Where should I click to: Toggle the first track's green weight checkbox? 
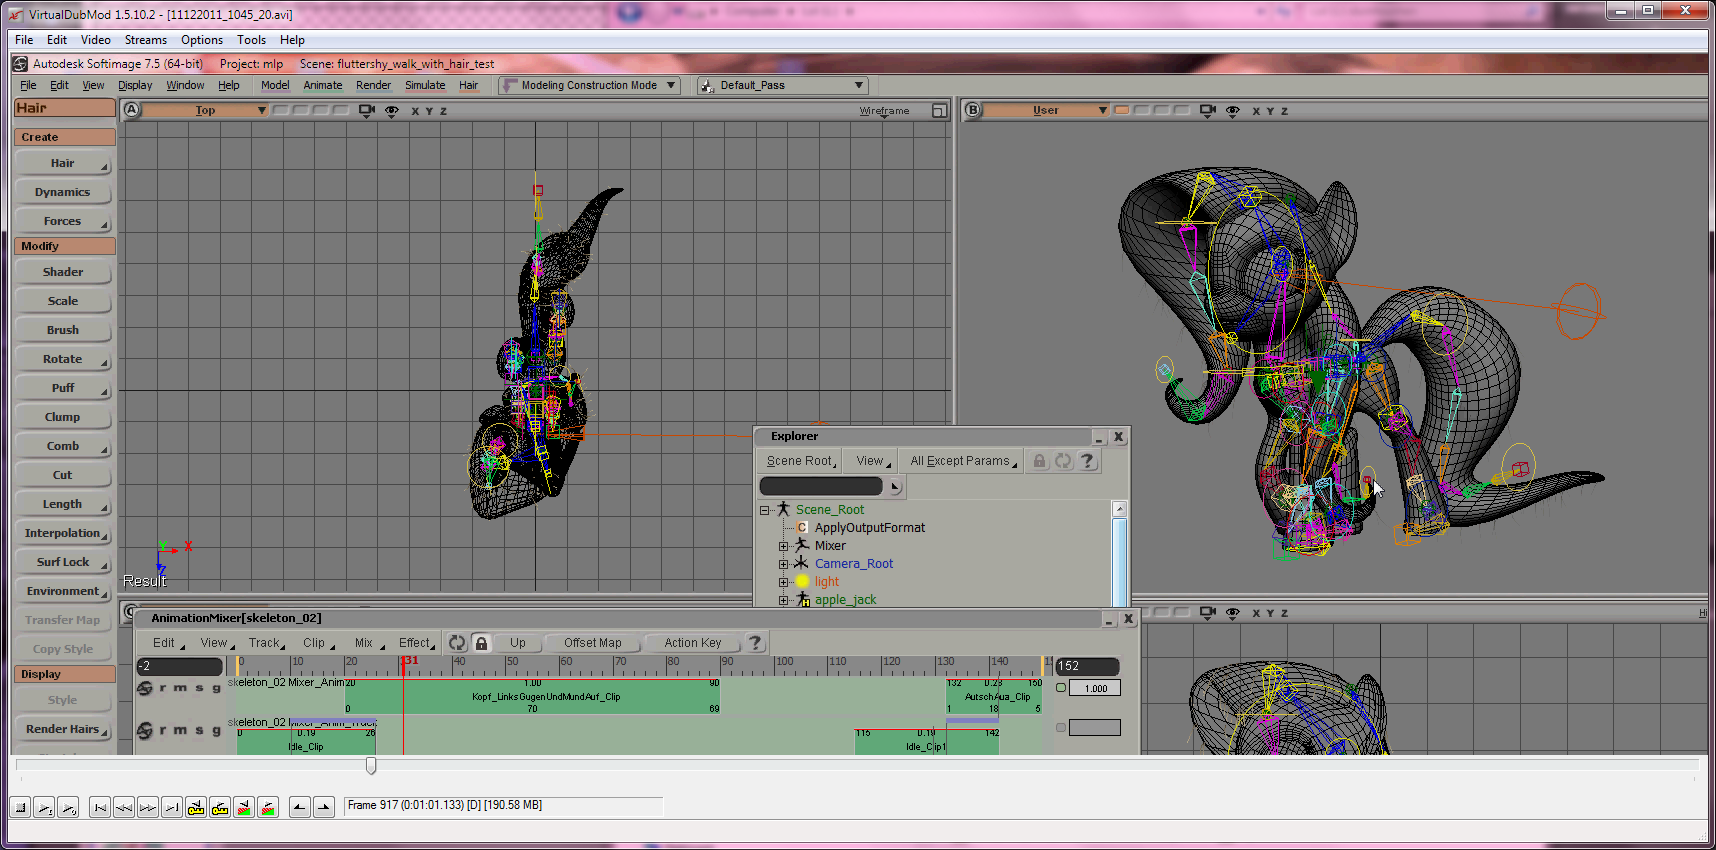click(x=1061, y=688)
